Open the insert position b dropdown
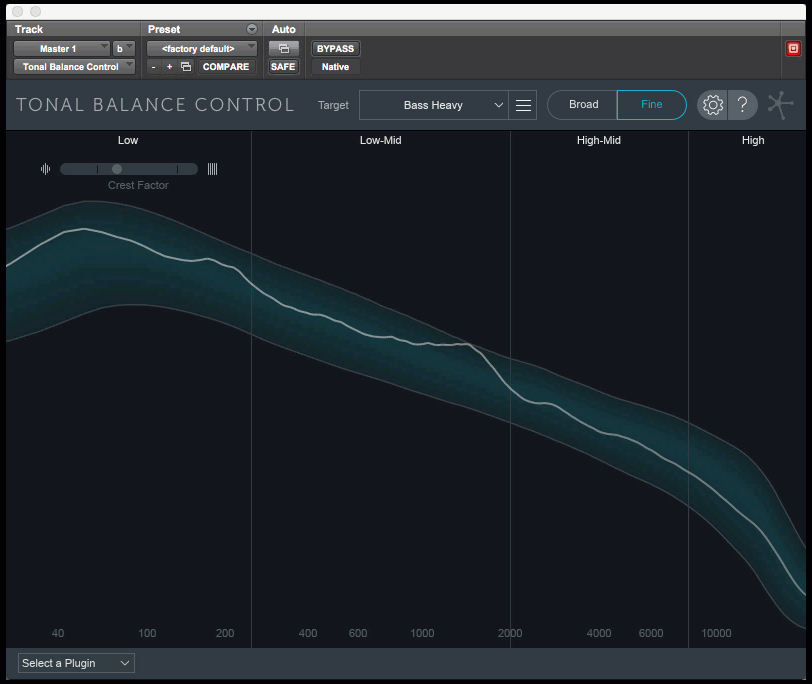Viewport: 812px width, 684px height. pos(124,49)
